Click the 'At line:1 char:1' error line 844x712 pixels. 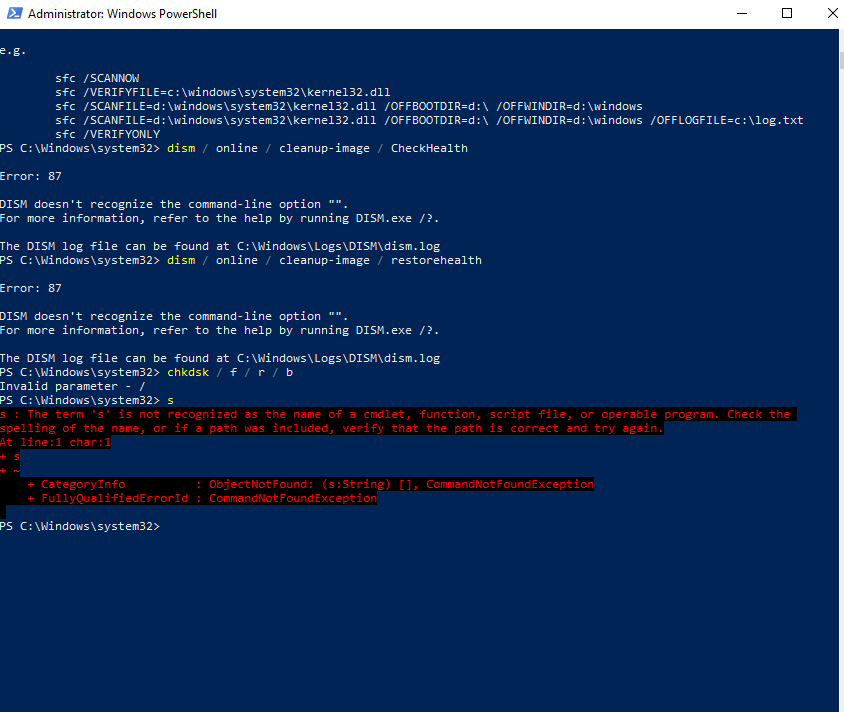pos(55,442)
